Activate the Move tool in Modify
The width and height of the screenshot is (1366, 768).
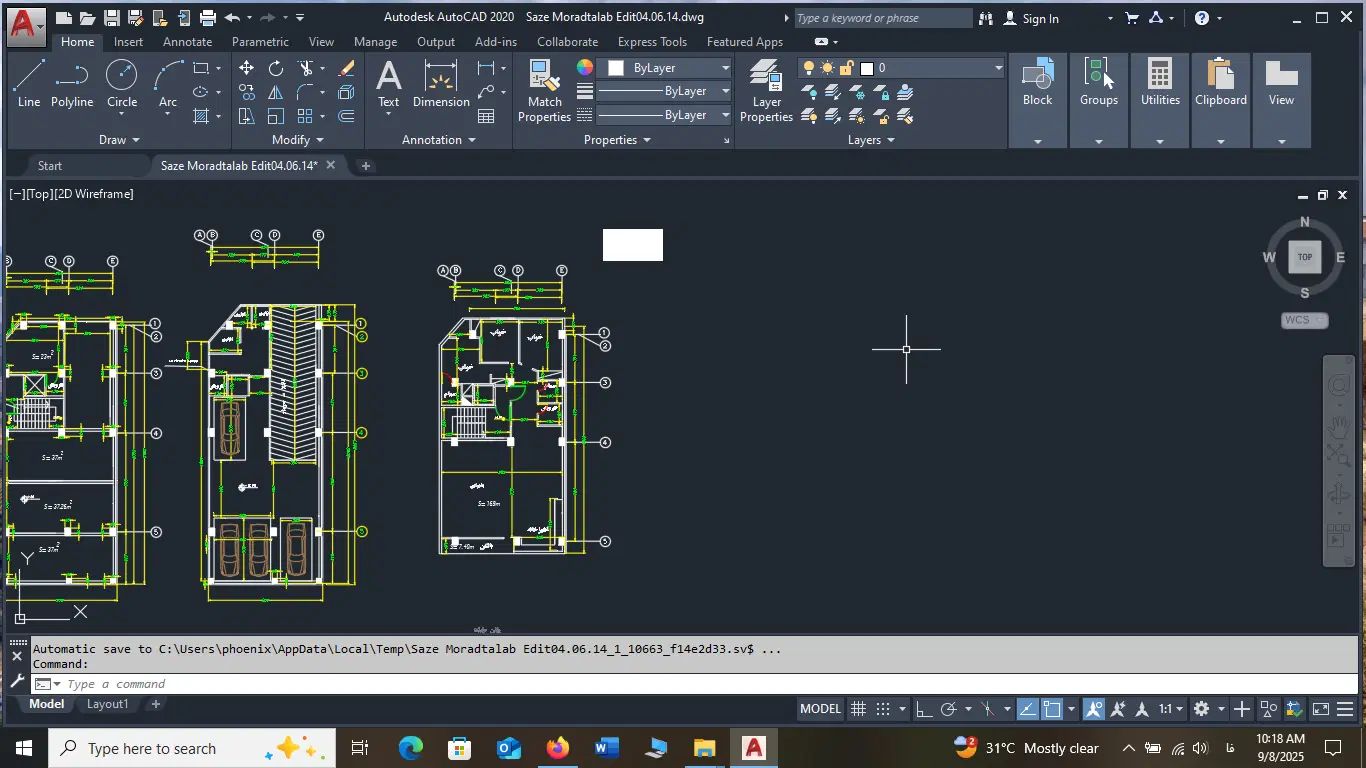pos(246,68)
